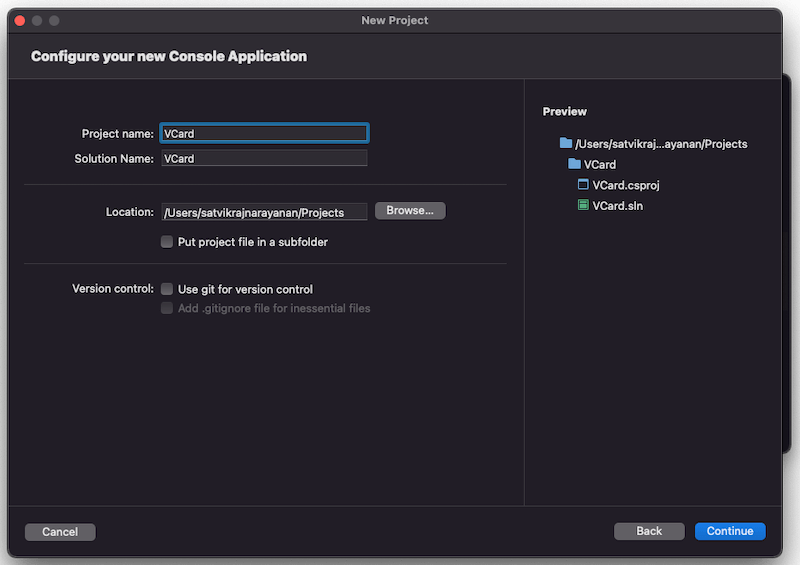
Task: Click the Solution Name field
Action: click(264, 158)
